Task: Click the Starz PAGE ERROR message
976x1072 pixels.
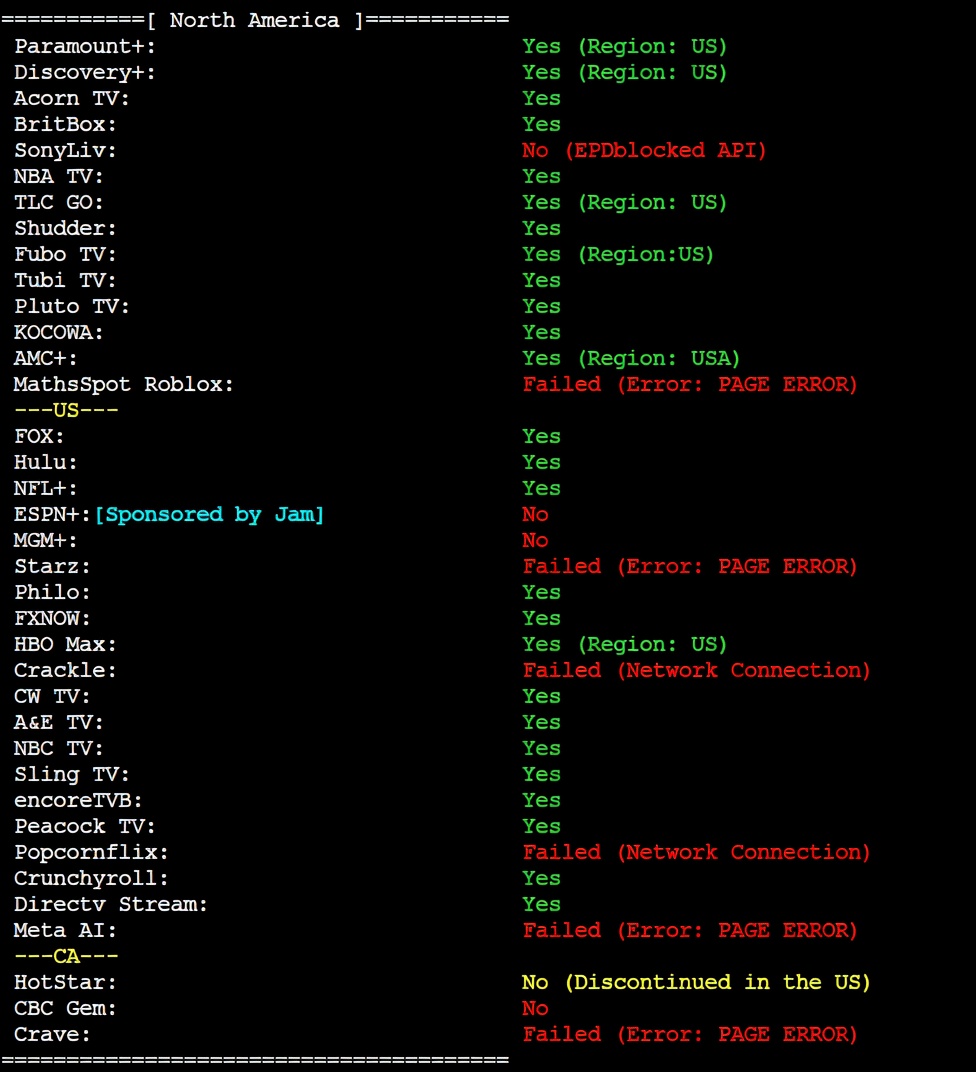Action: coord(690,566)
